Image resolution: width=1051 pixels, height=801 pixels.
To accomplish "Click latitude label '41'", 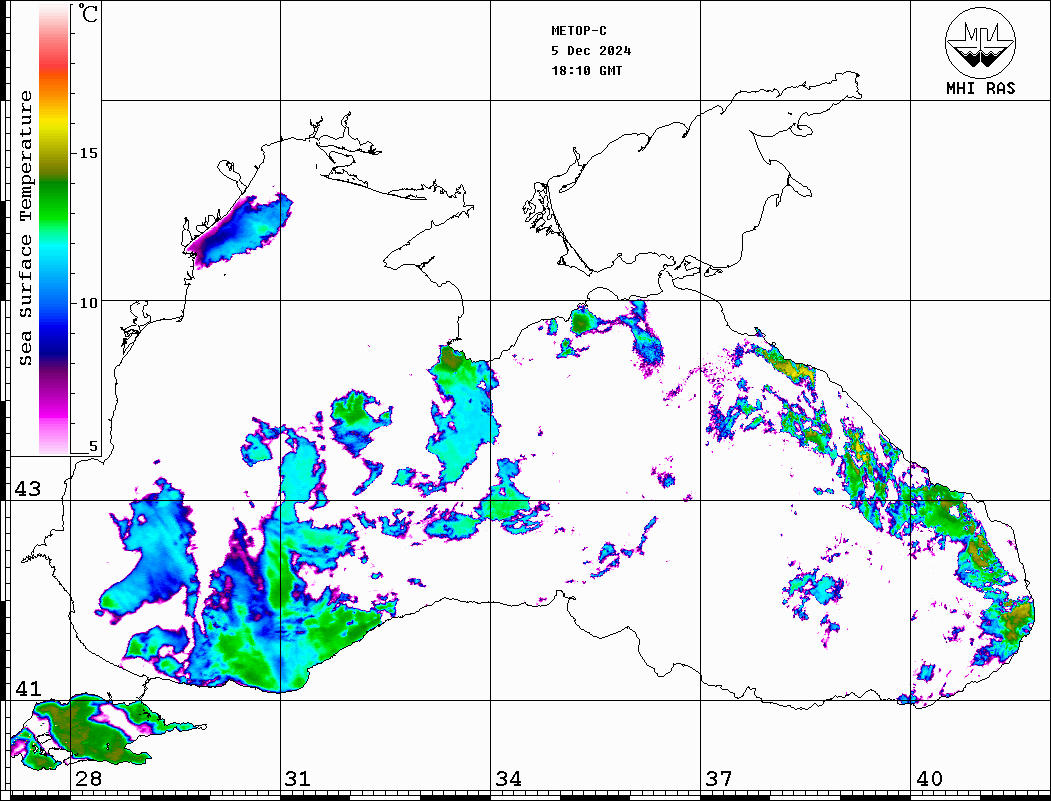I will 28,688.
